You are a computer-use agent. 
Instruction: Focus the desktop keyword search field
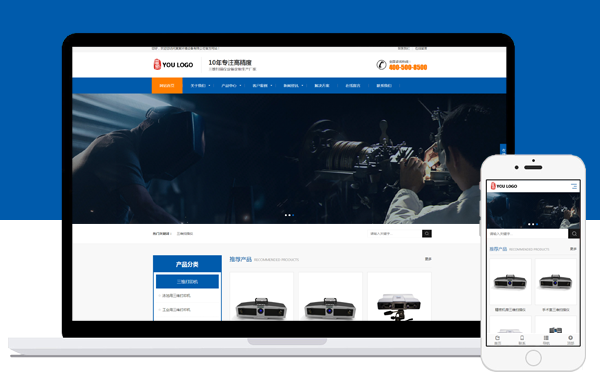tap(395, 233)
